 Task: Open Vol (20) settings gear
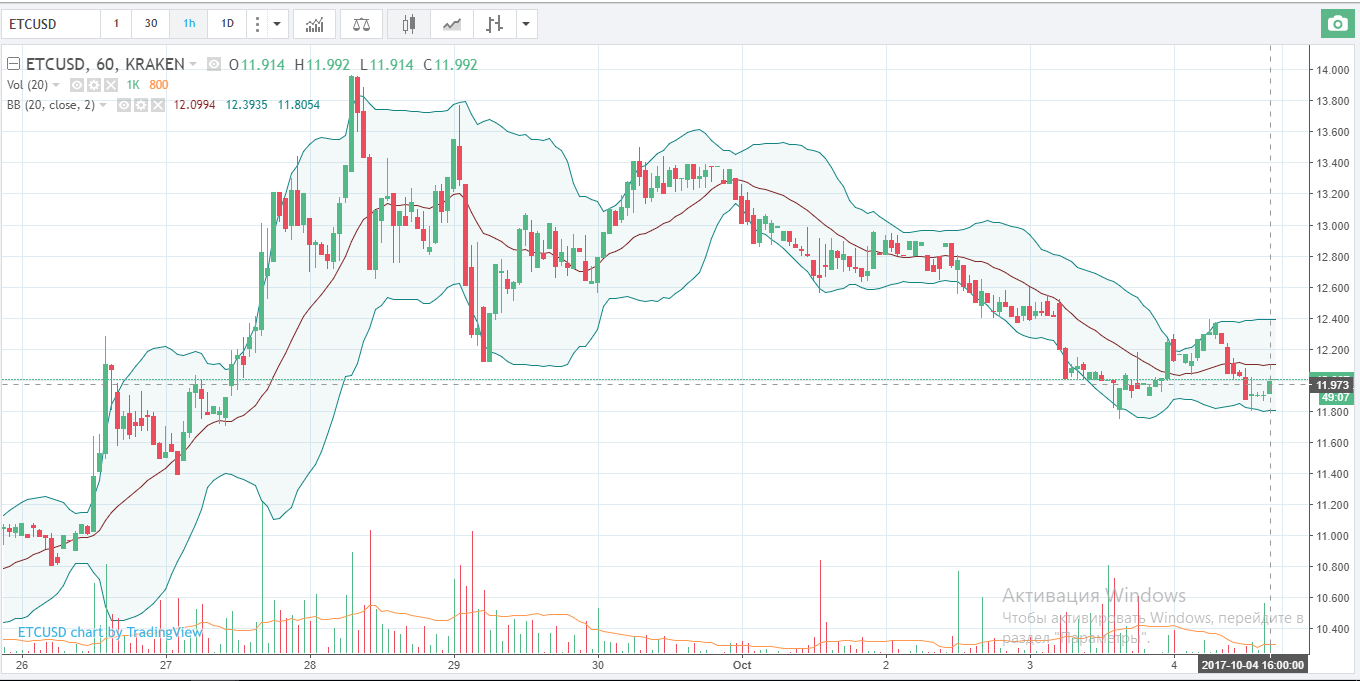(x=94, y=85)
